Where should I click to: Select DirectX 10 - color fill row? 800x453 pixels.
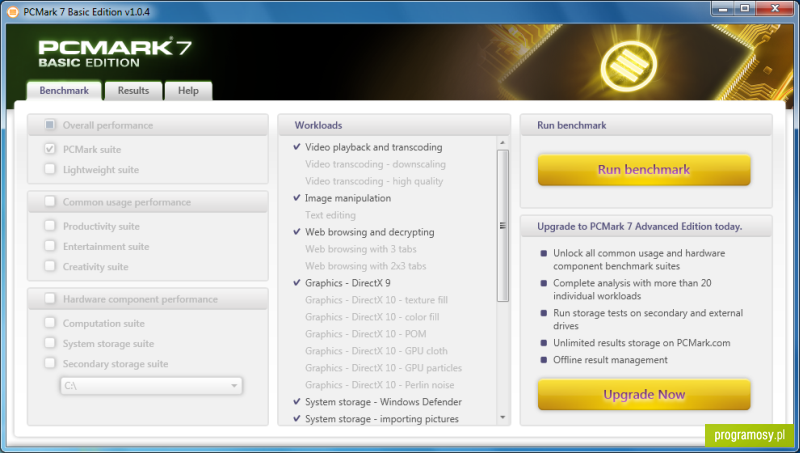pos(372,317)
